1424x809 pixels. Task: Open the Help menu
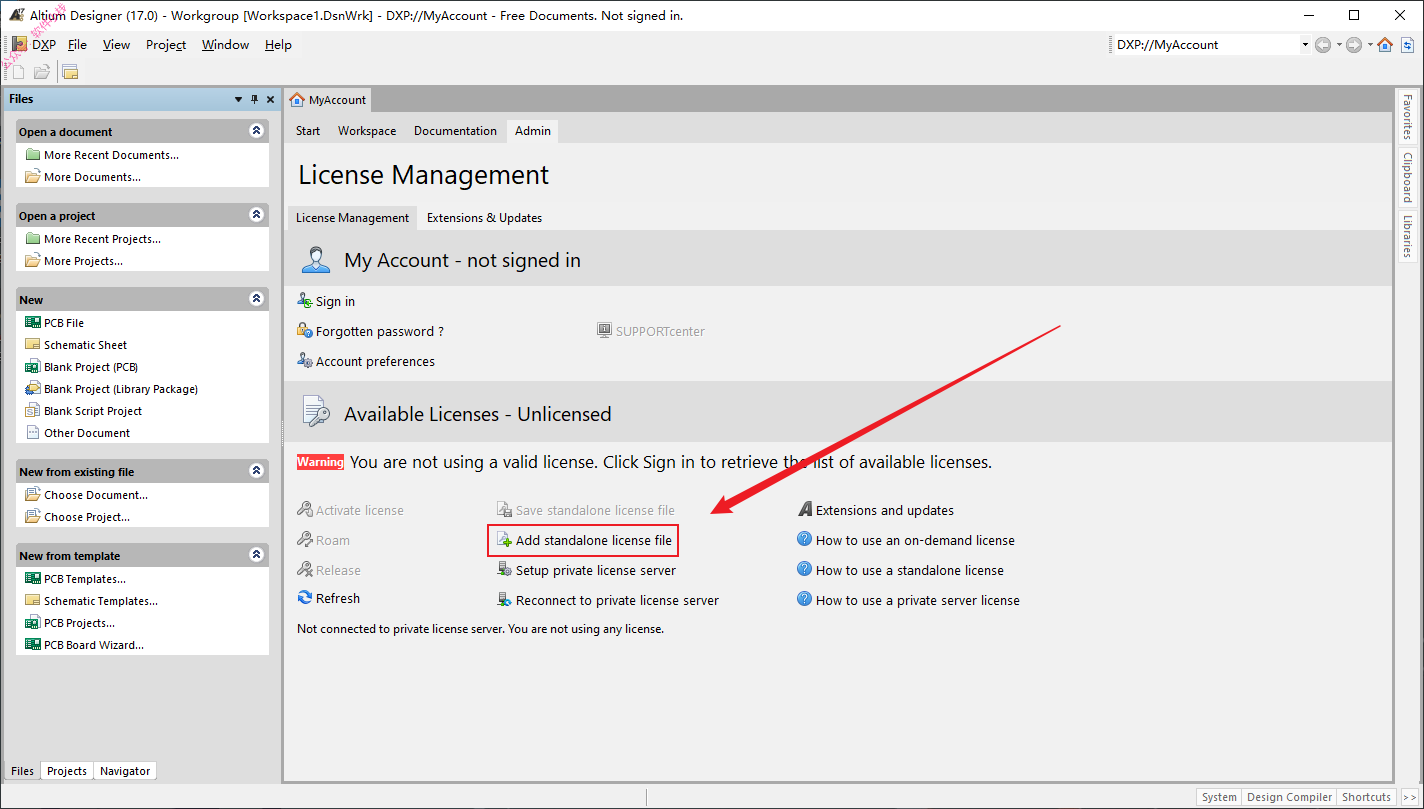(278, 45)
